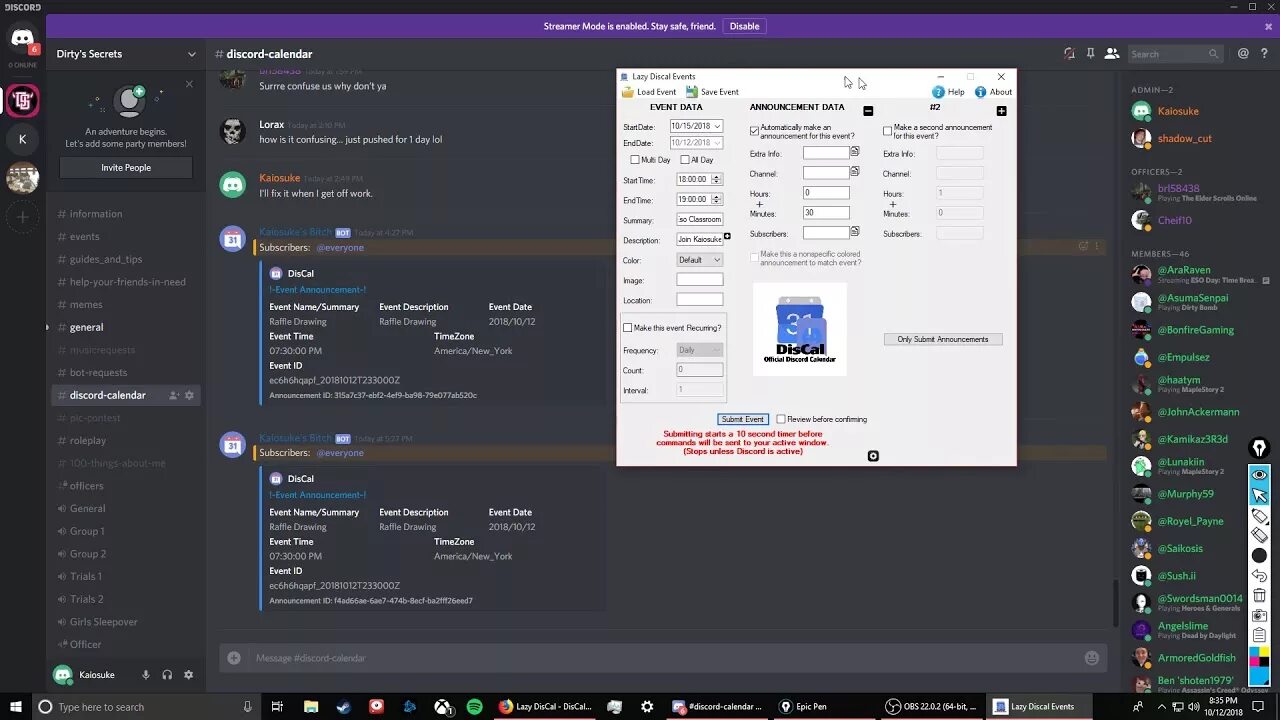Open user settings gear next to Kaiosuke

(189, 675)
